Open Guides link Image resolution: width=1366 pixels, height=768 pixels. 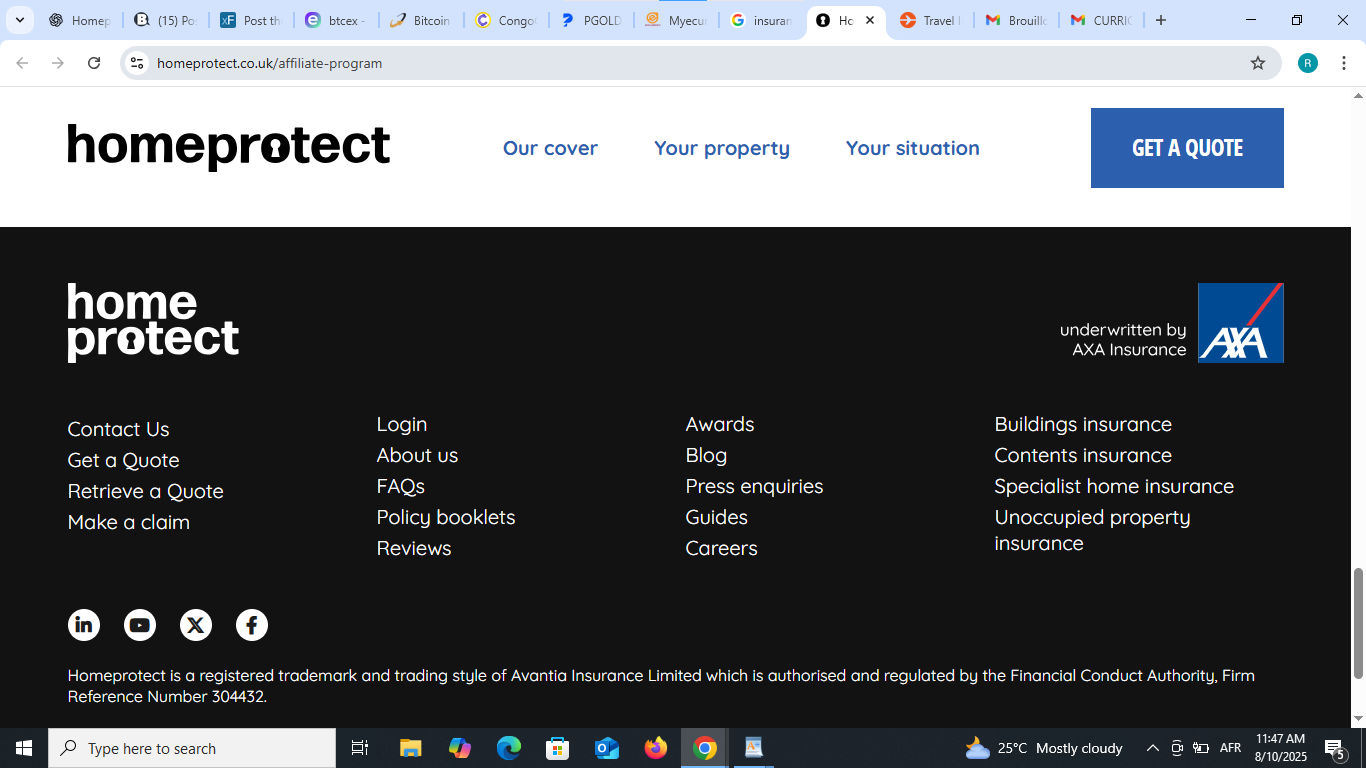click(x=716, y=517)
